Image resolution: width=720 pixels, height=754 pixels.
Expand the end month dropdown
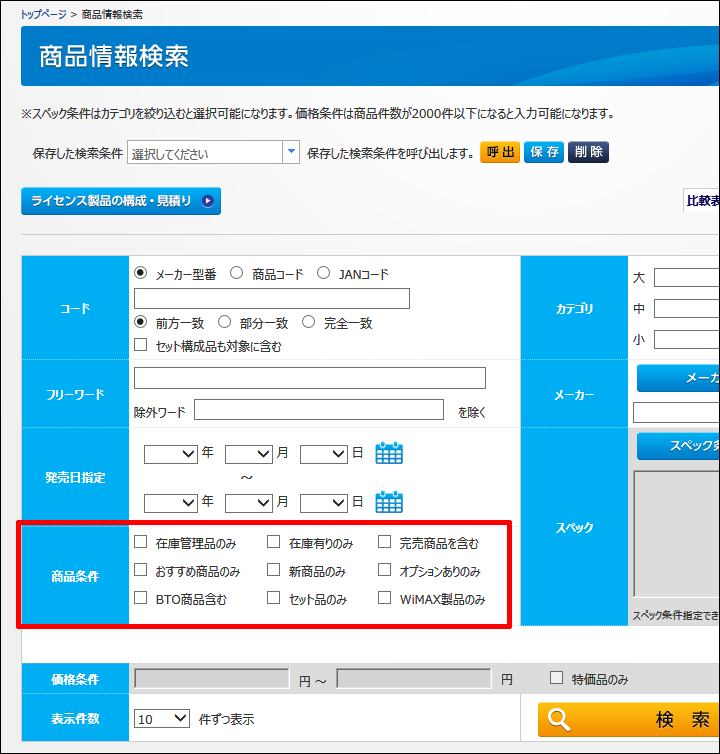[x=249, y=502]
